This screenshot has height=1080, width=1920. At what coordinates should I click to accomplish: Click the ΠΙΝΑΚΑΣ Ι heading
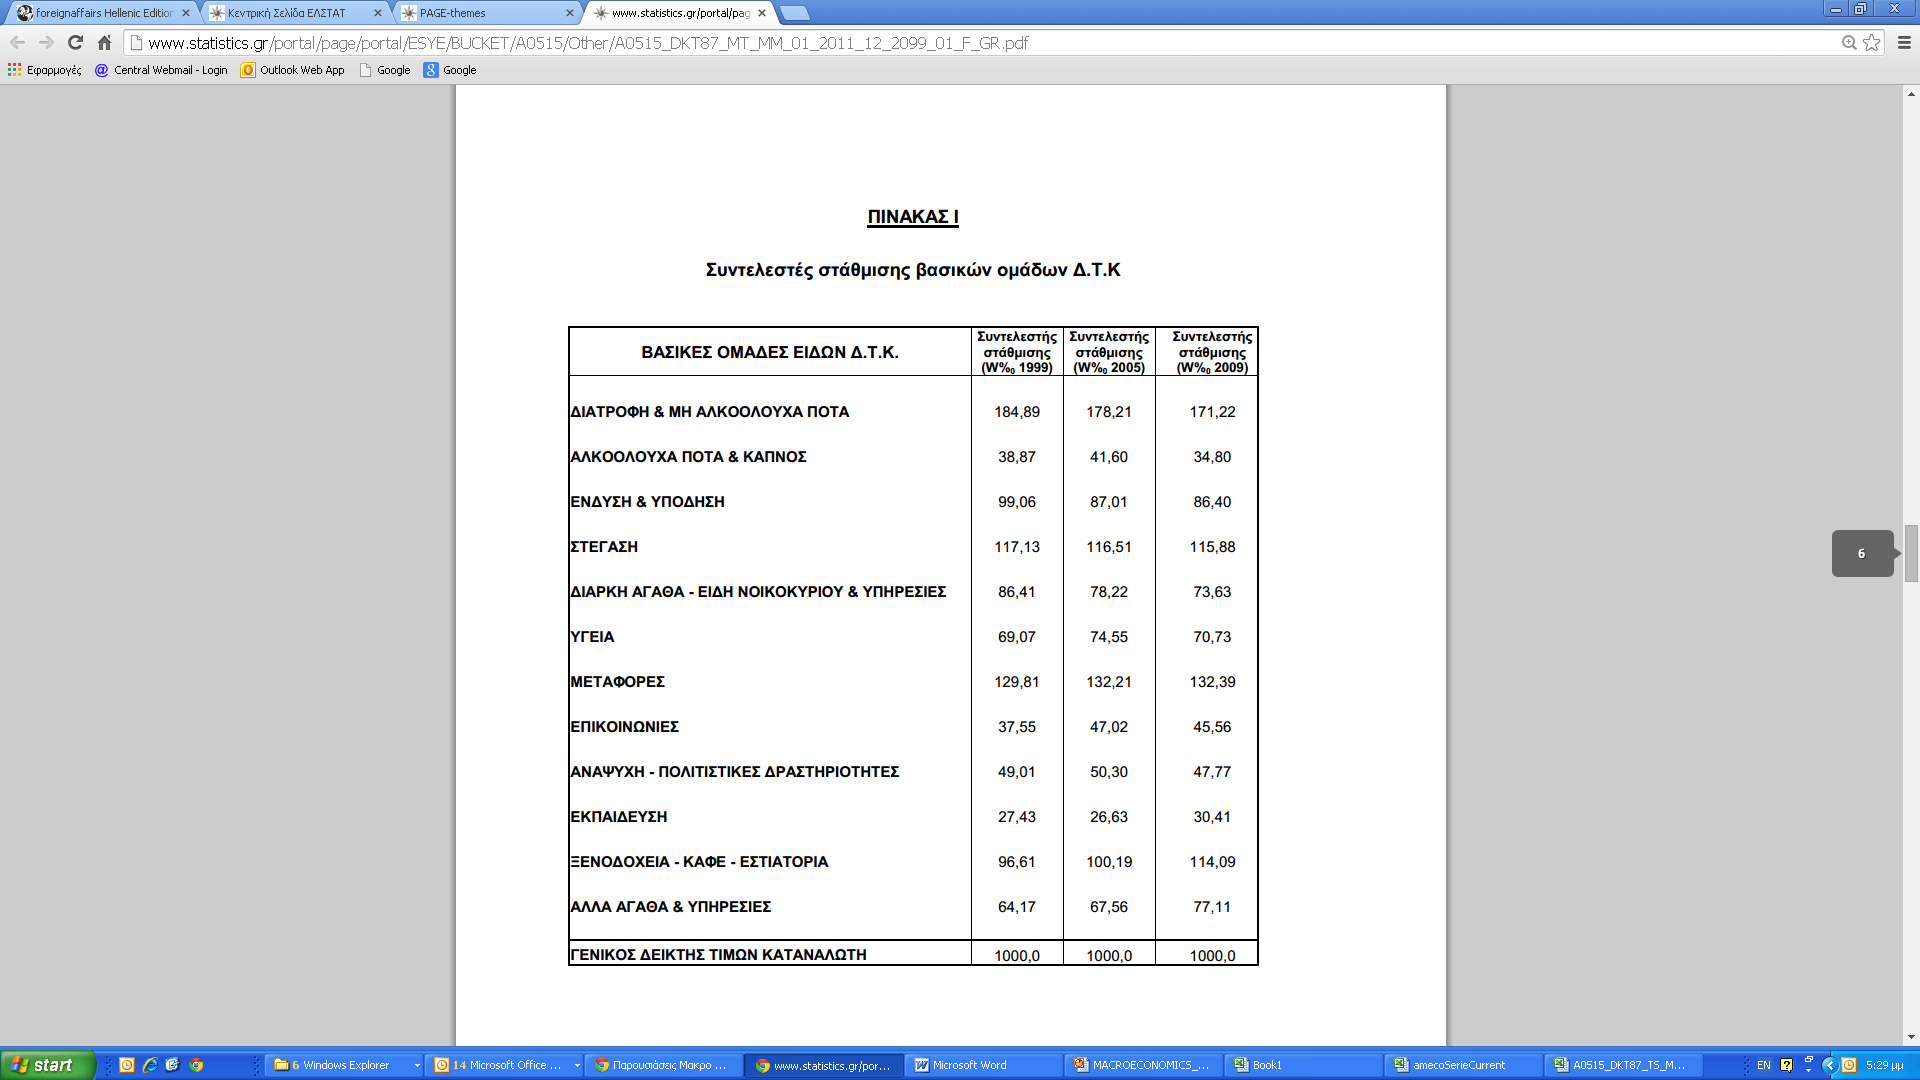click(913, 217)
